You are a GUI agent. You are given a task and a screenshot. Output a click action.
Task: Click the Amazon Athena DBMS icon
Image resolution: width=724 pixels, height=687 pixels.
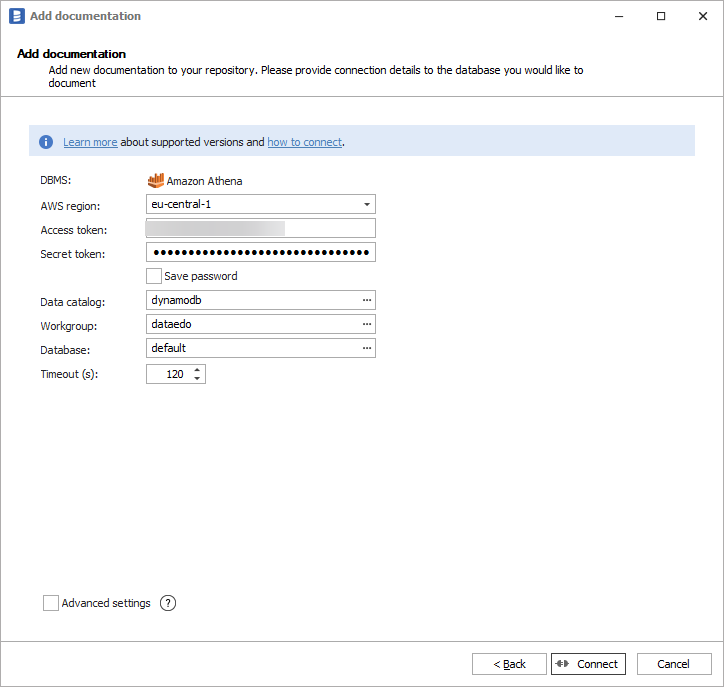pyautogui.click(x=155, y=181)
